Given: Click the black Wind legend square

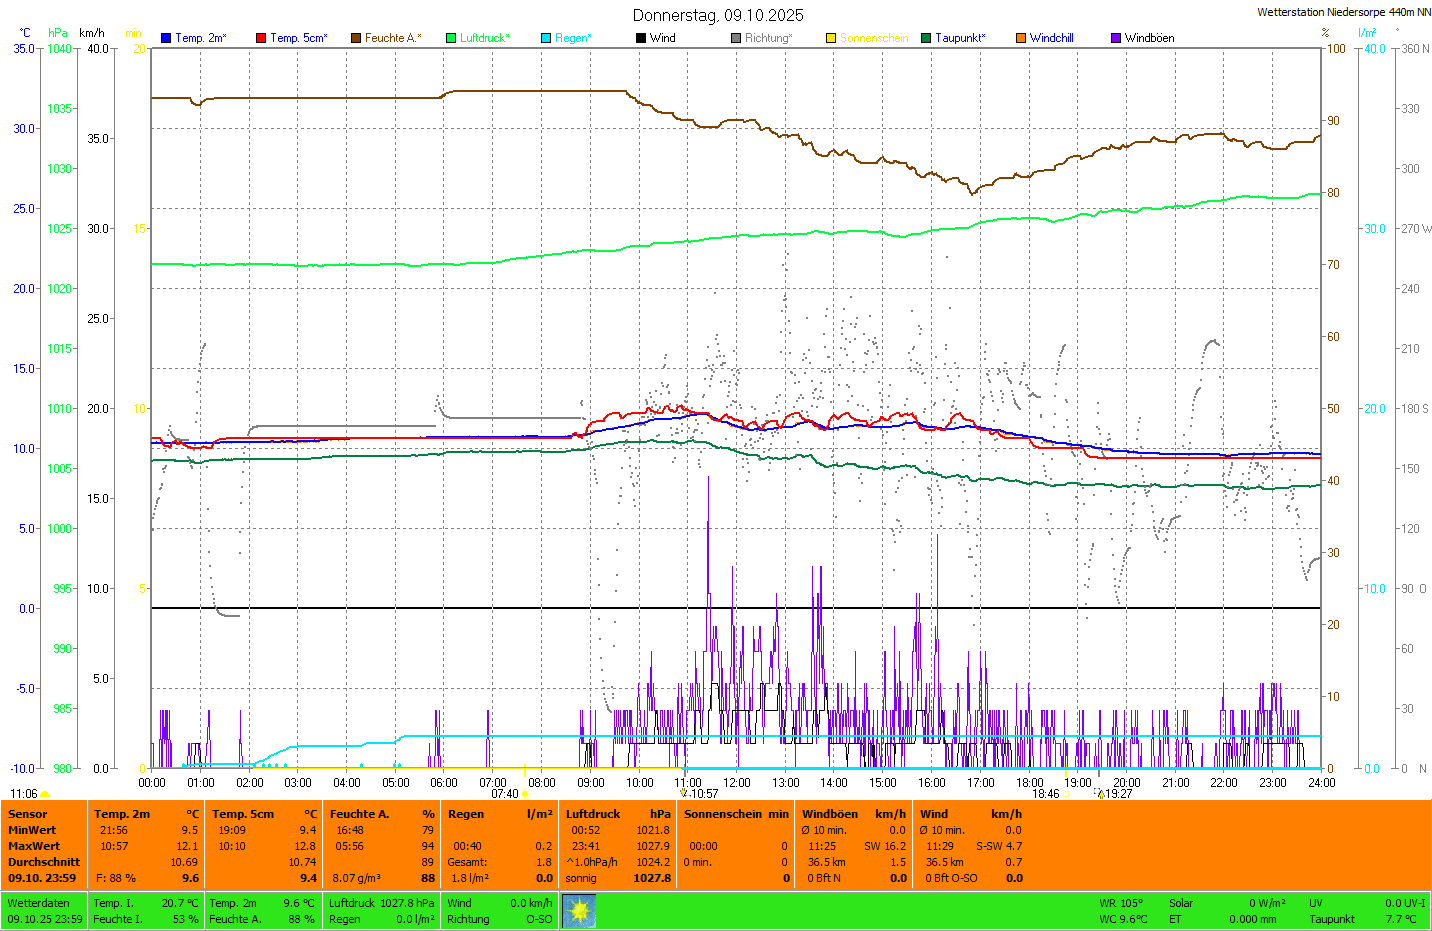Looking at the screenshot, I should coord(641,38).
